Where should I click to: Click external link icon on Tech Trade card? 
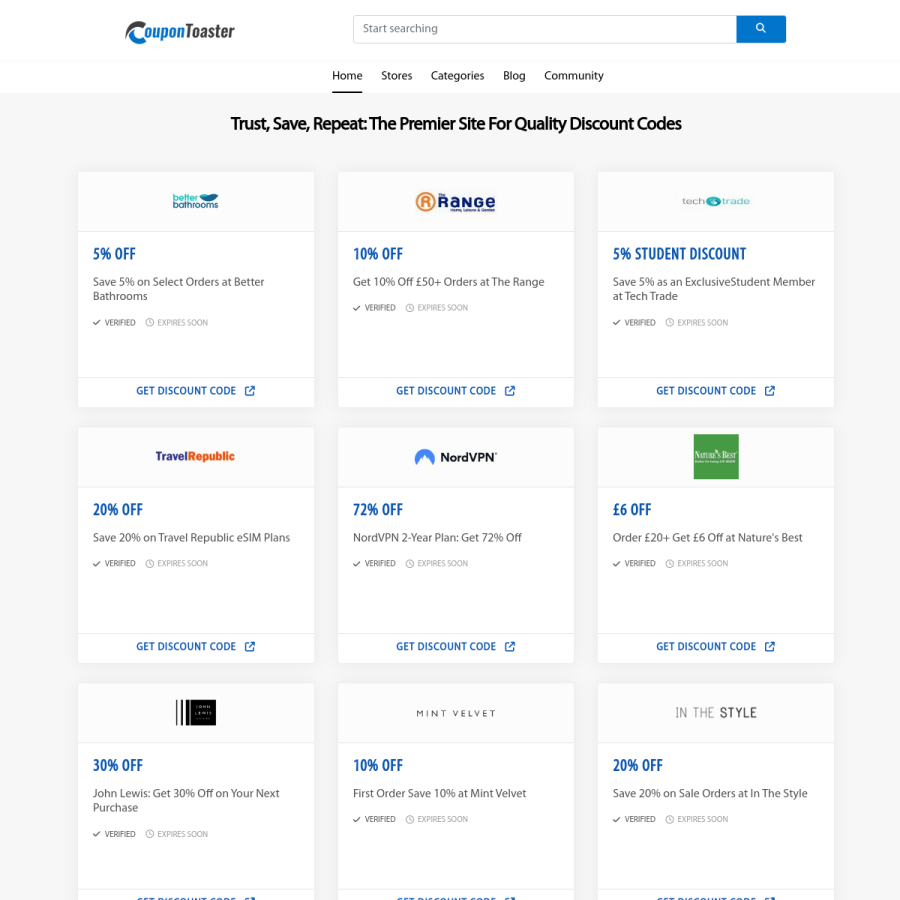(x=770, y=391)
